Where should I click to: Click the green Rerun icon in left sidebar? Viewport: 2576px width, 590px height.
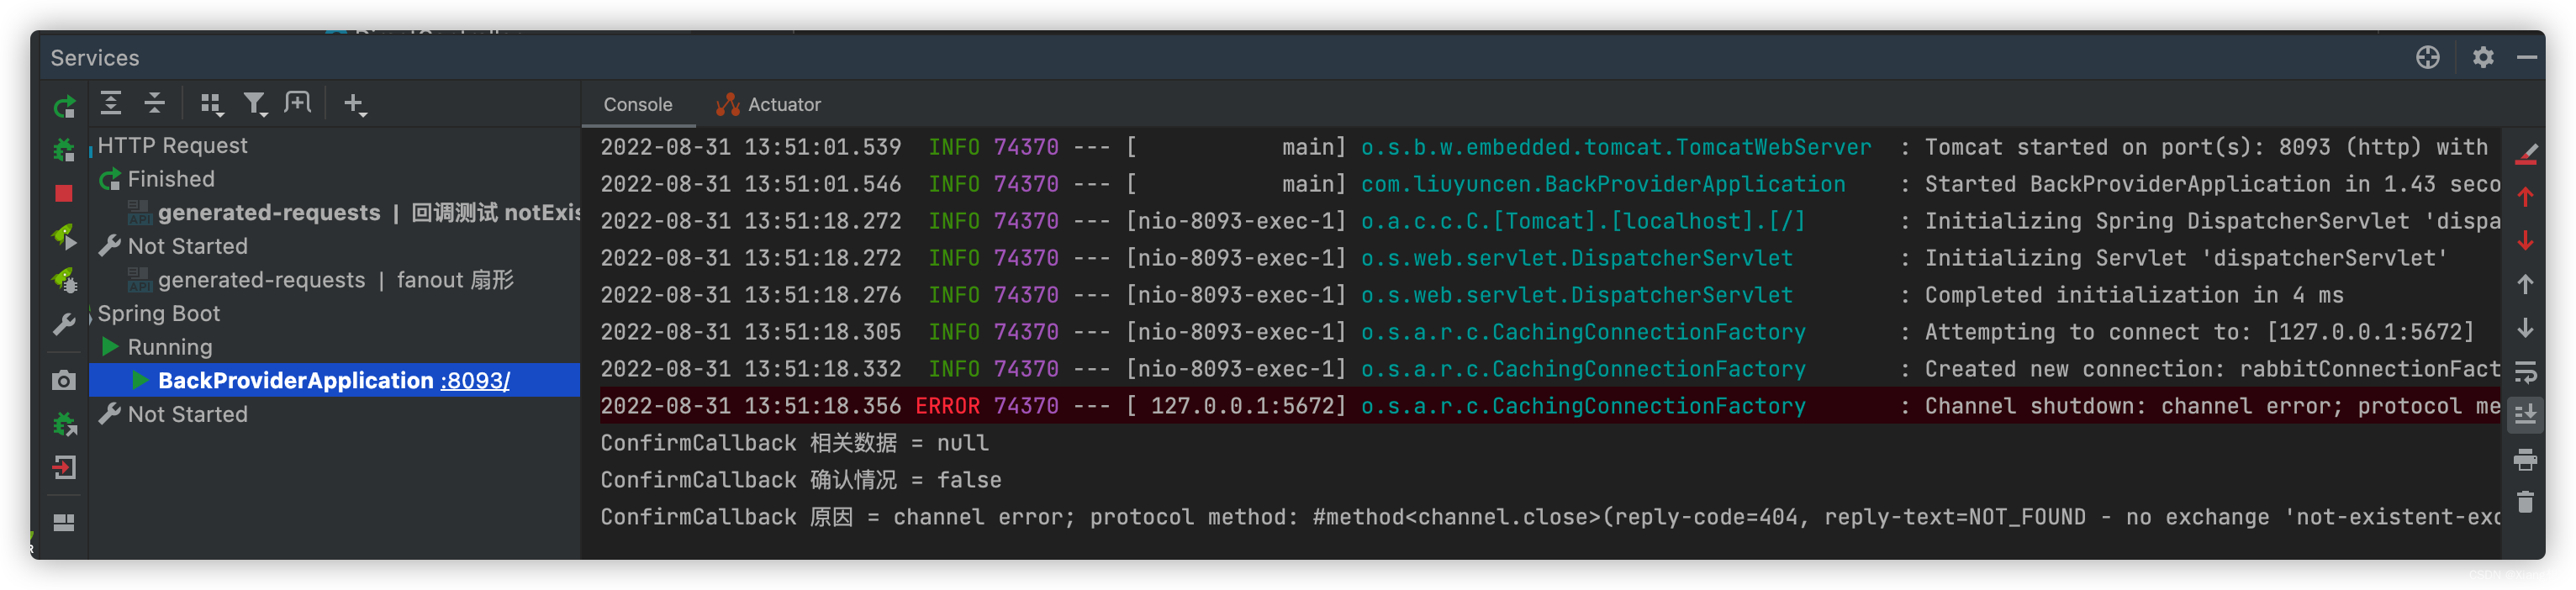(64, 106)
